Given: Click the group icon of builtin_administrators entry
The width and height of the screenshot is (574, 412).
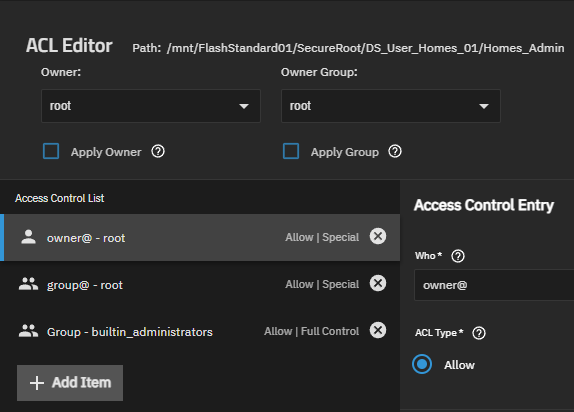Looking at the screenshot, I should [x=28, y=331].
